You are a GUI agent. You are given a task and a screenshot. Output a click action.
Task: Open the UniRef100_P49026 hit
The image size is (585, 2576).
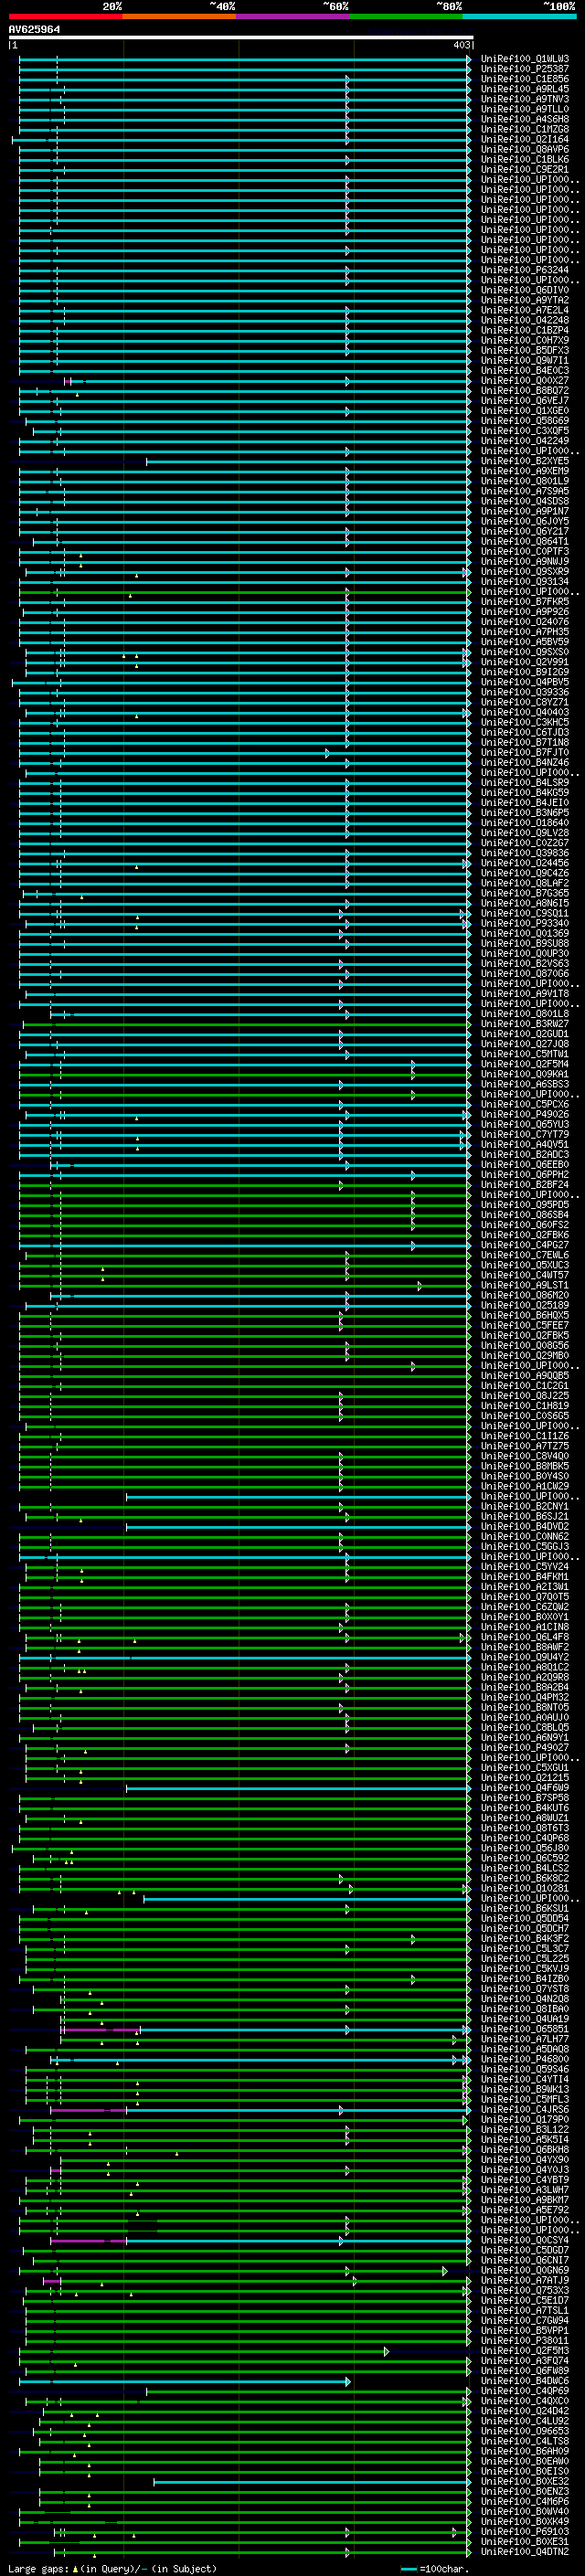point(525,1114)
